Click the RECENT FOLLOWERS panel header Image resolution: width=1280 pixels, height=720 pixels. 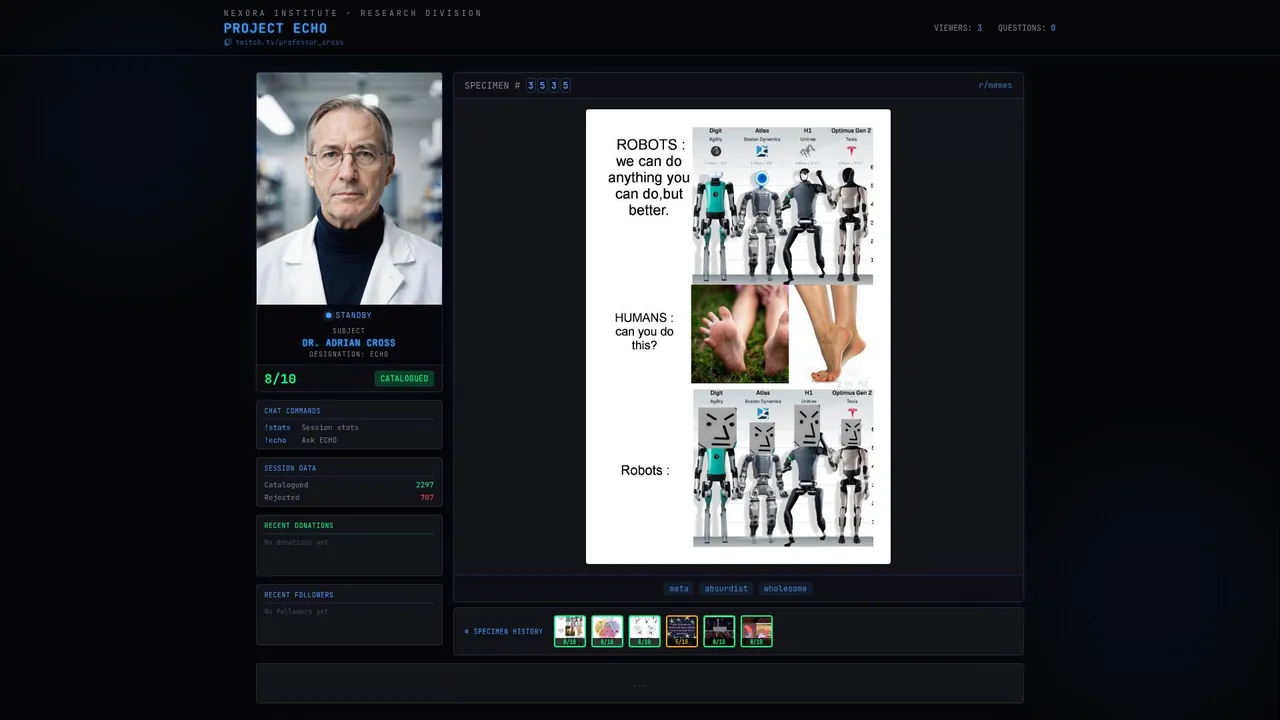coord(299,595)
